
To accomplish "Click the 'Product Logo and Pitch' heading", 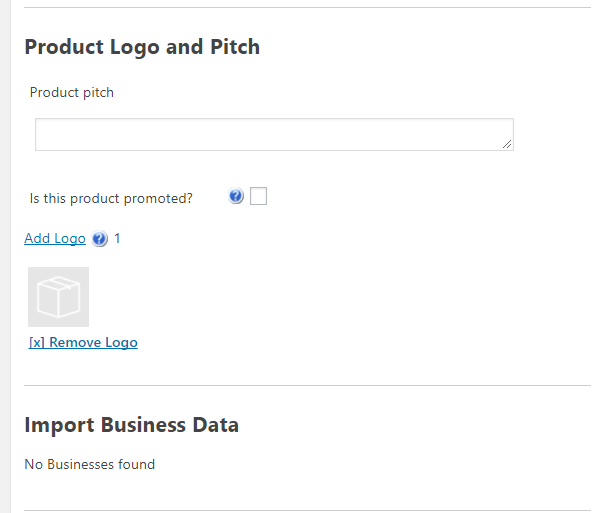I will 142,47.
